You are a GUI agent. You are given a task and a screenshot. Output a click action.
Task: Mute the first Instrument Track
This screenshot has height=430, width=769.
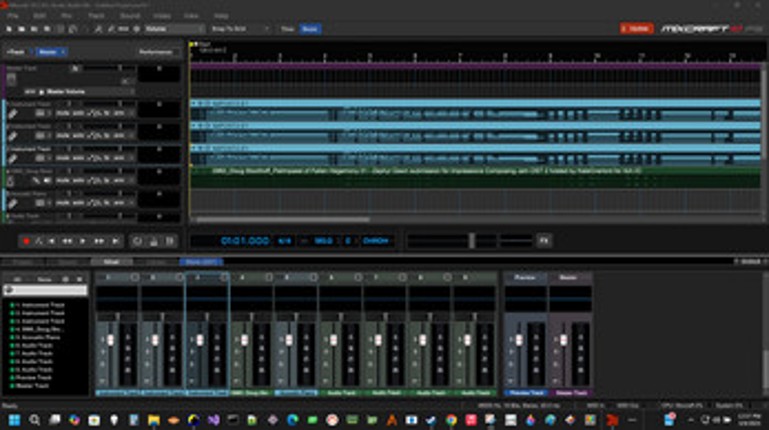tap(61, 113)
